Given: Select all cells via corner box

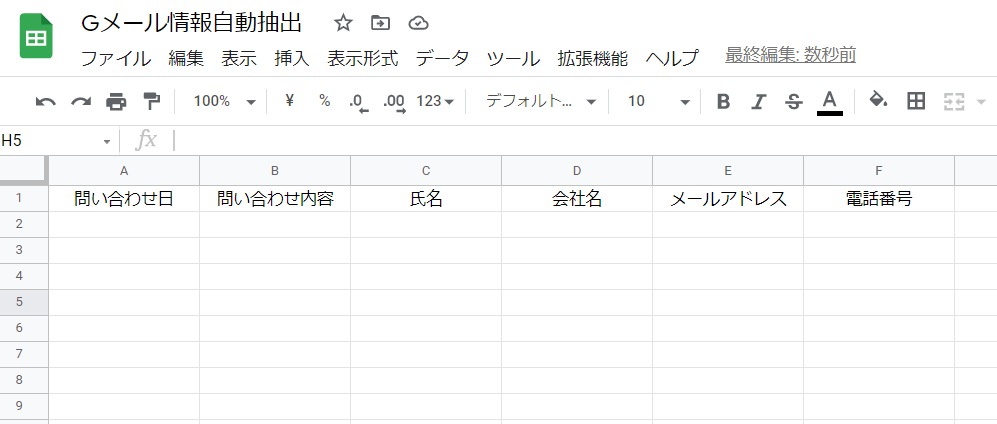Looking at the screenshot, I should click(24, 170).
